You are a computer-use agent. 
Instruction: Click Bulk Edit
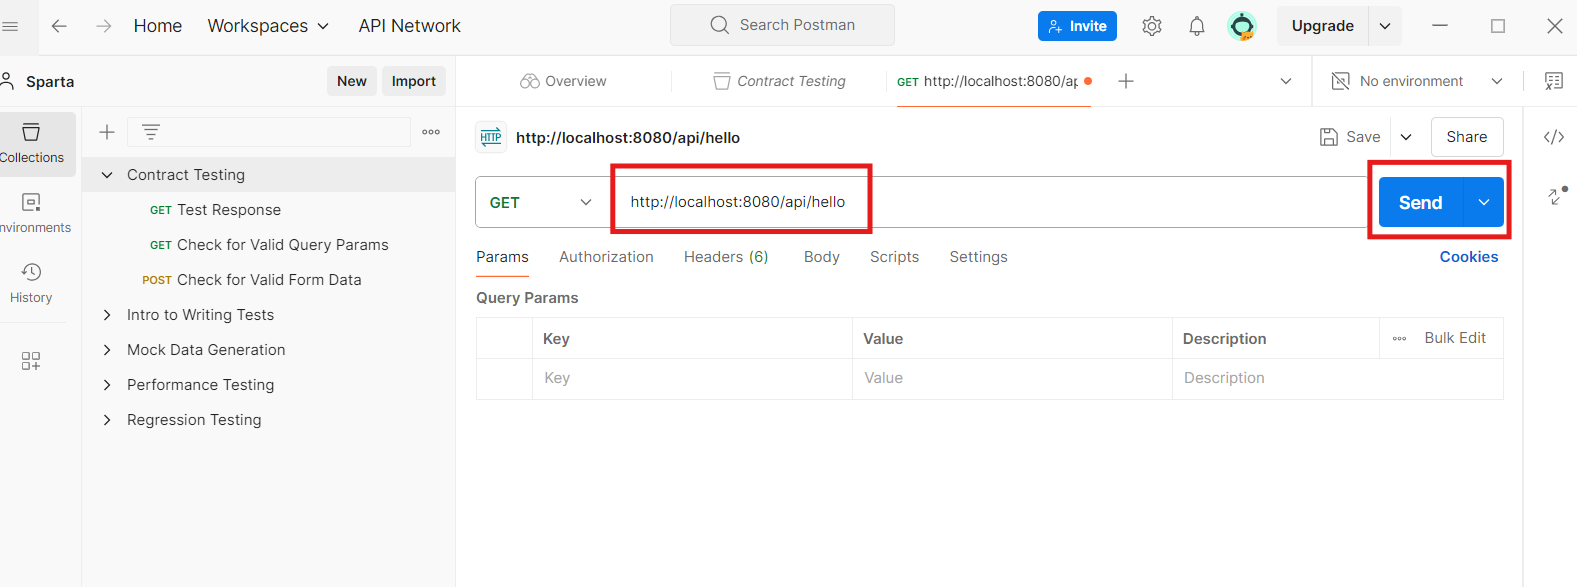pos(1455,338)
